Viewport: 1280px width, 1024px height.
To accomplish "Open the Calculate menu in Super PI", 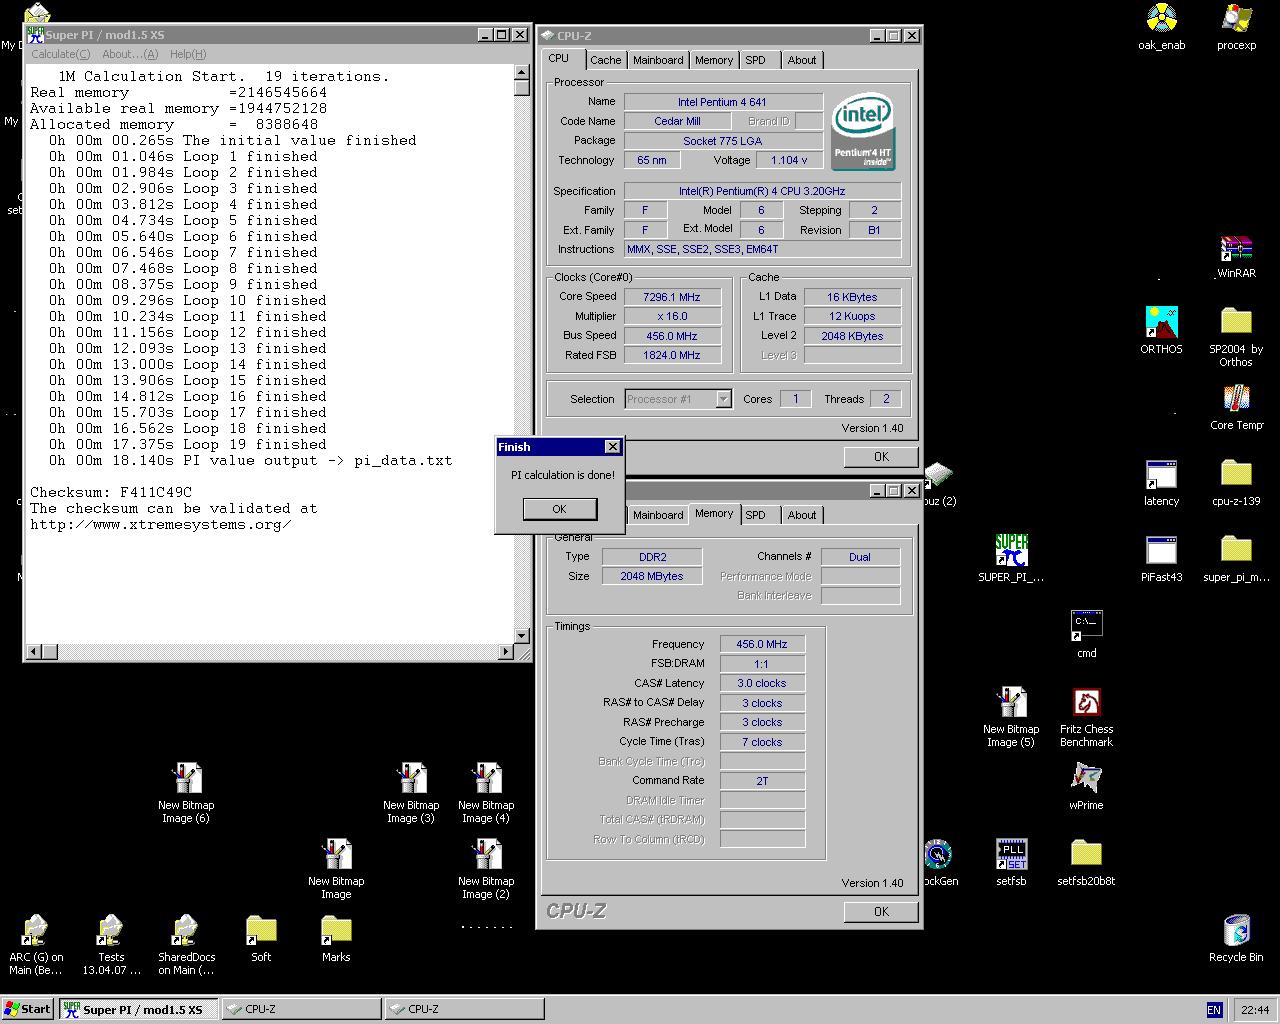I will click(60, 54).
